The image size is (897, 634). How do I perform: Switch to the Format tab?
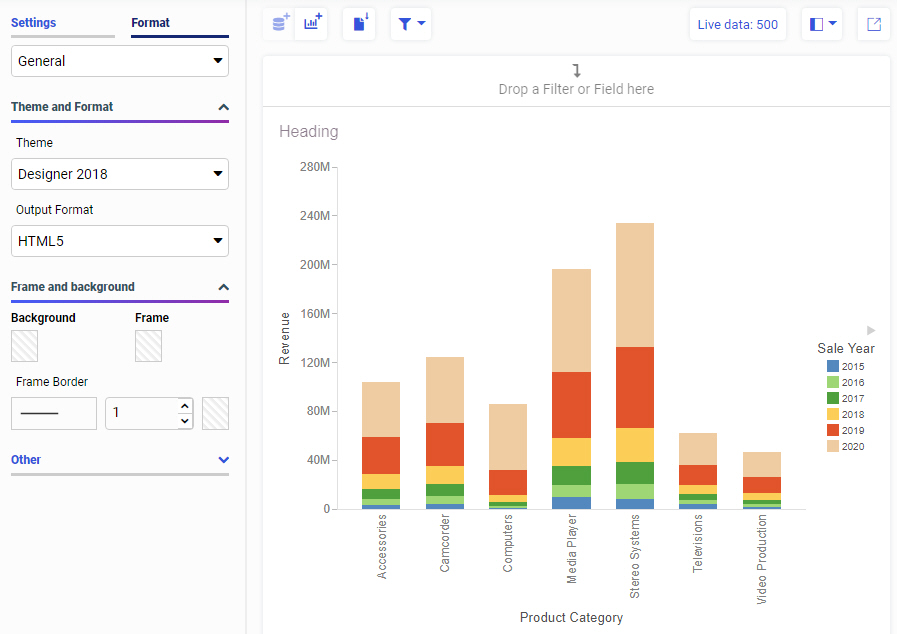150,23
